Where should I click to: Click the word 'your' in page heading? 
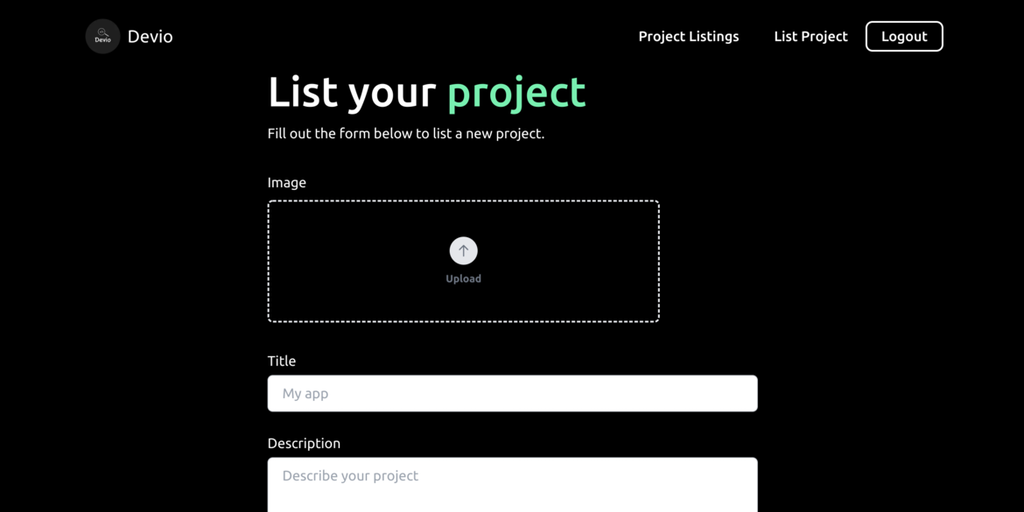pos(392,93)
